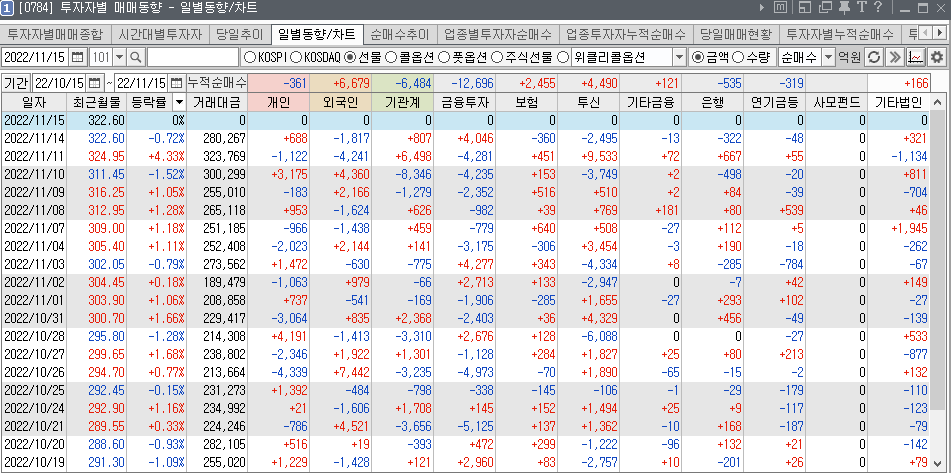Screen dimensions: 951x473
Task: Expand the 순매수 dropdown
Action: point(827,57)
